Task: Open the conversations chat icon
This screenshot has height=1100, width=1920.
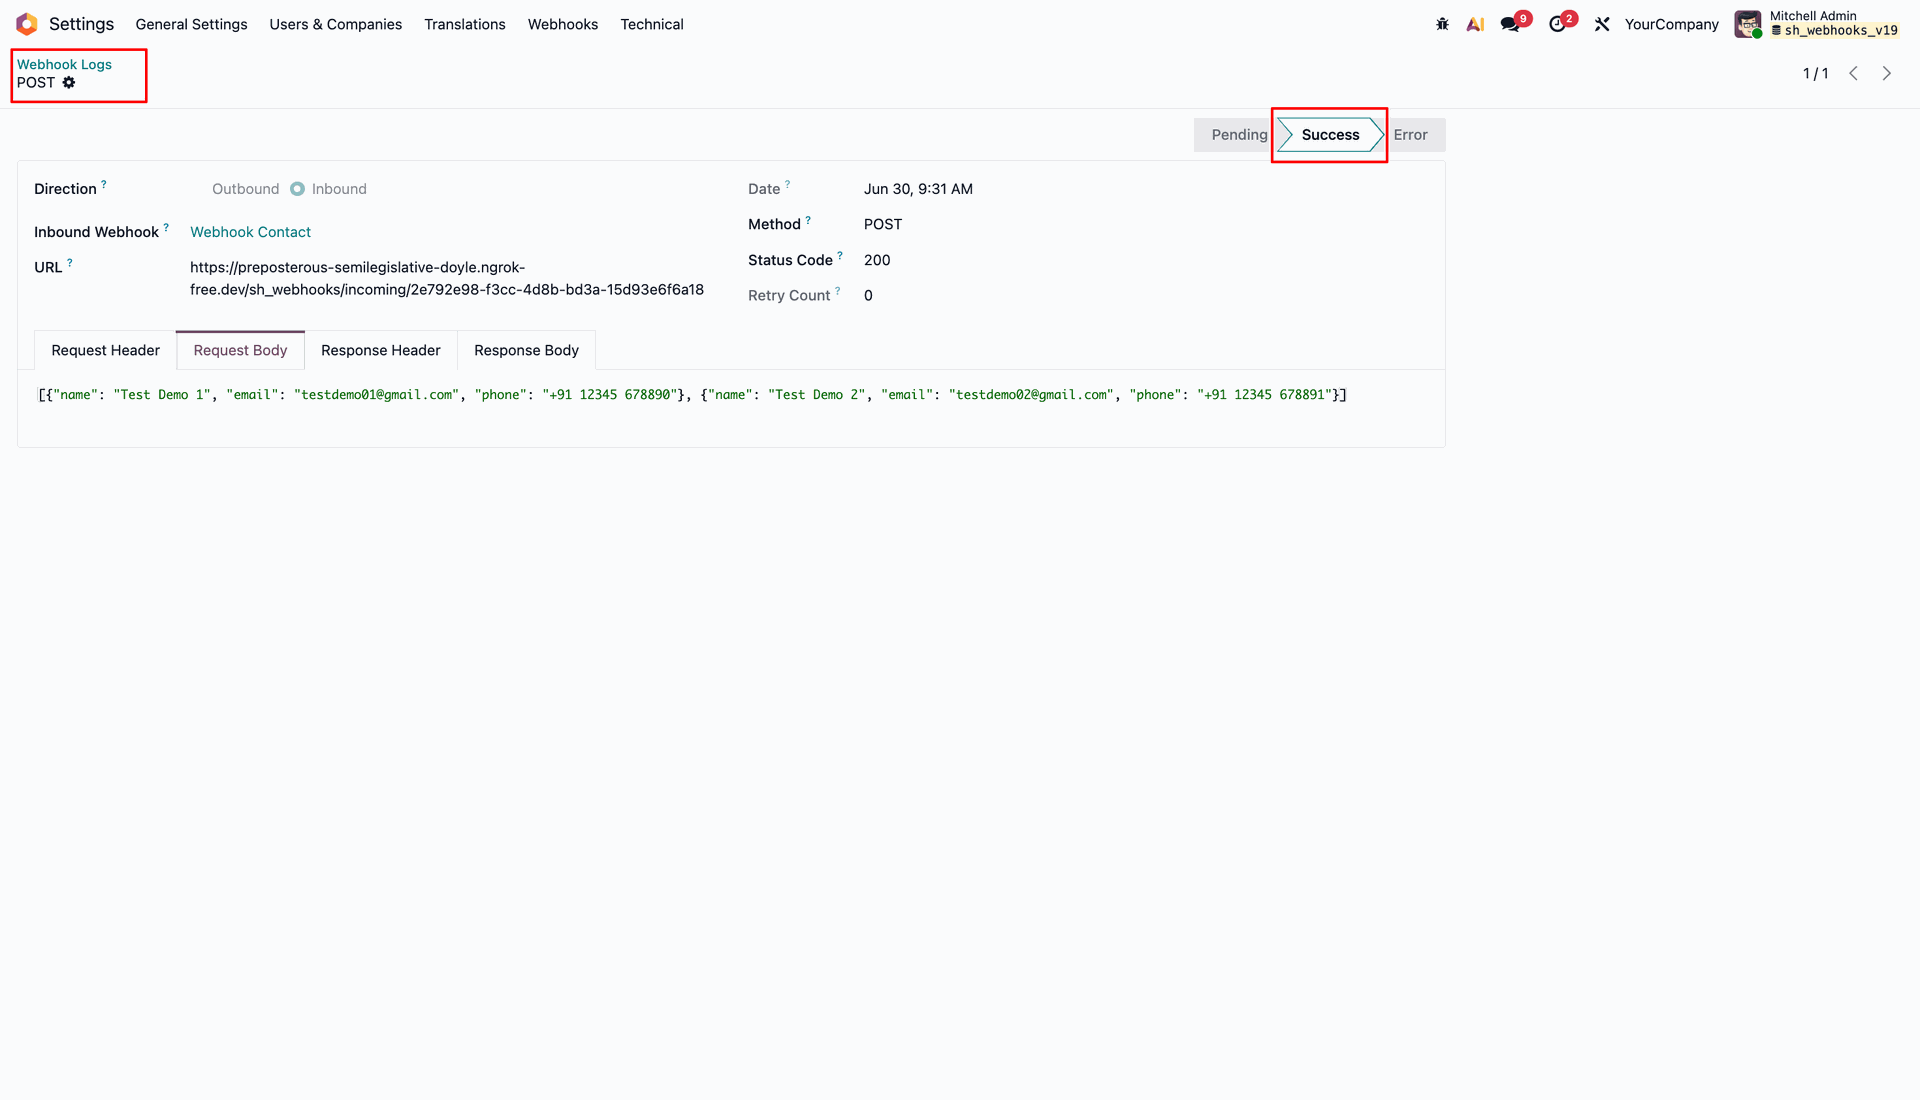Action: [1510, 24]
